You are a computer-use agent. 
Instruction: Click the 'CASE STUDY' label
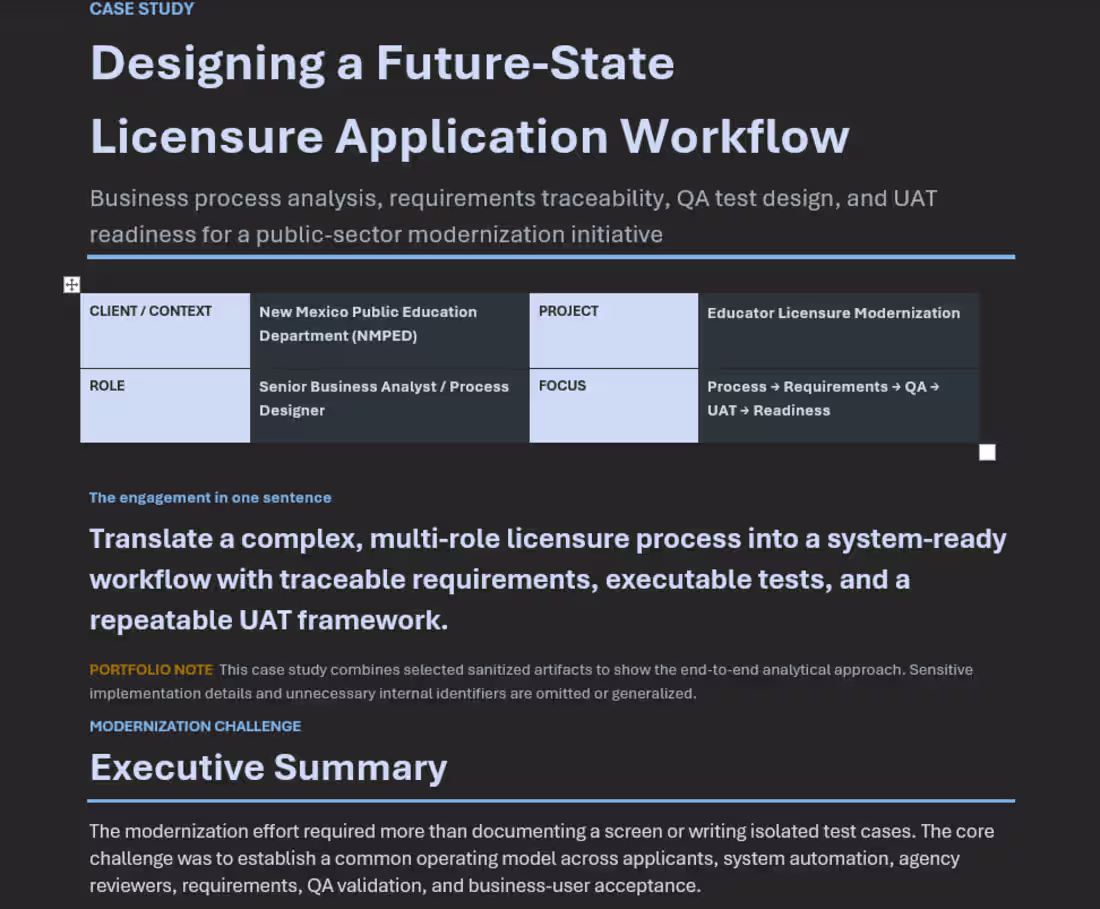142,9
